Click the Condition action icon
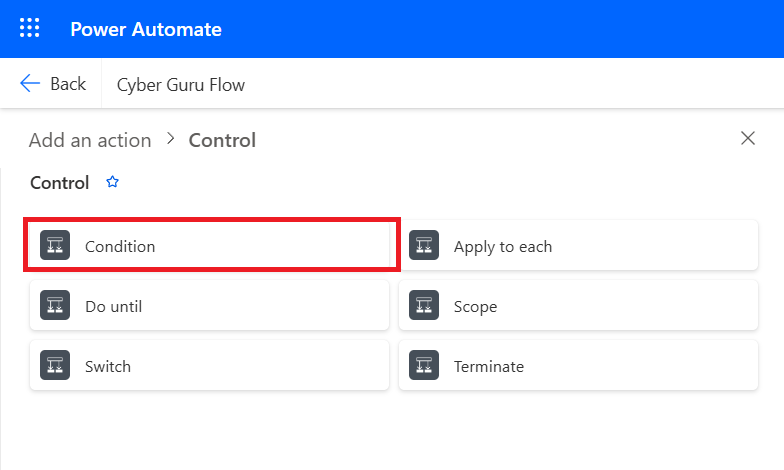 pos(55,245)
